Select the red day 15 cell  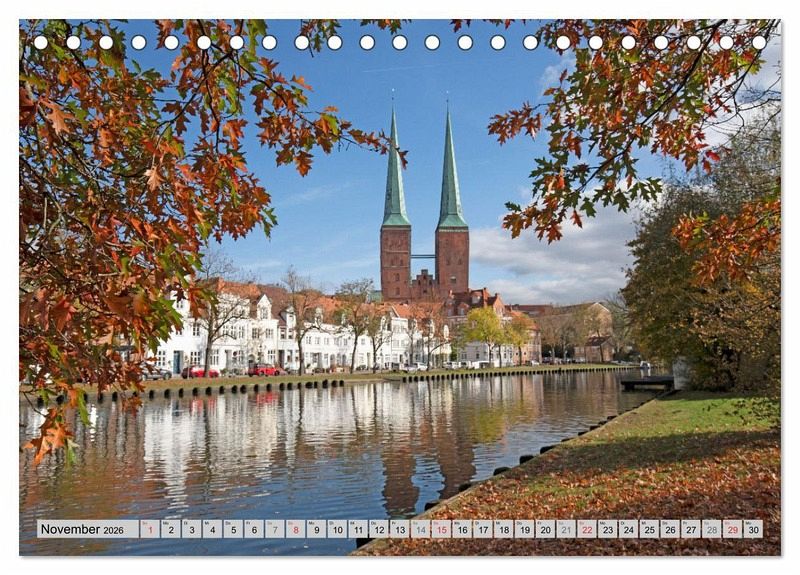click(x=441, y=529)
